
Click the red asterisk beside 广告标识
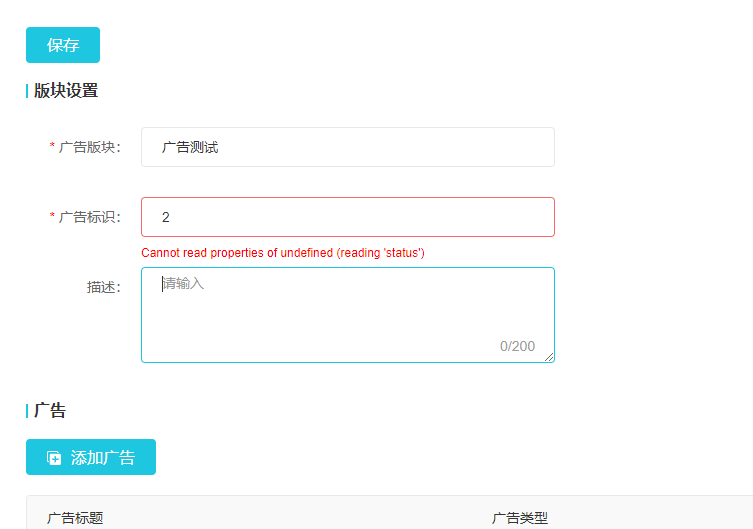click(x=53, y=217)
